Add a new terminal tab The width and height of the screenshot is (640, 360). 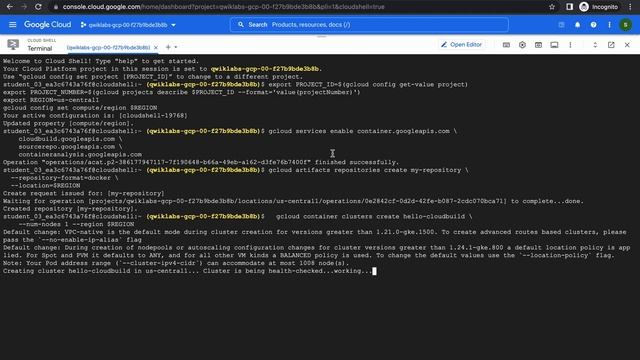(168, 47)
